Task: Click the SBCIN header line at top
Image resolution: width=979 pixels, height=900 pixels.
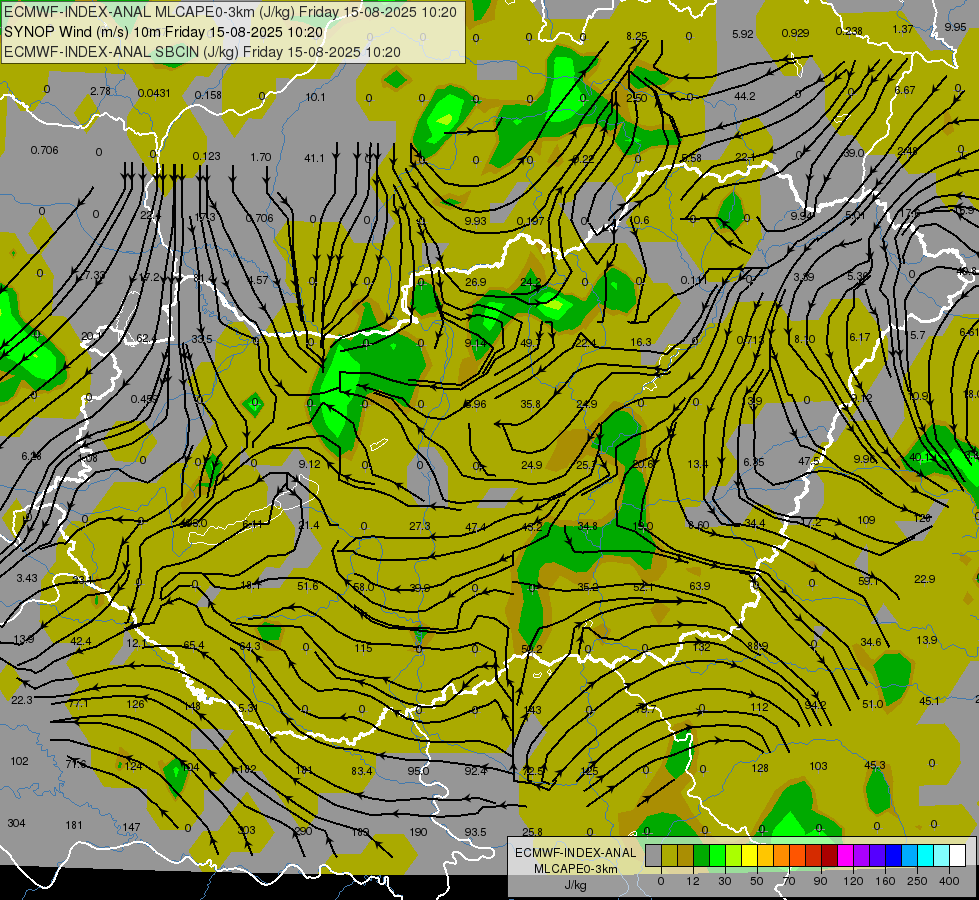Action: pos(202,52)
